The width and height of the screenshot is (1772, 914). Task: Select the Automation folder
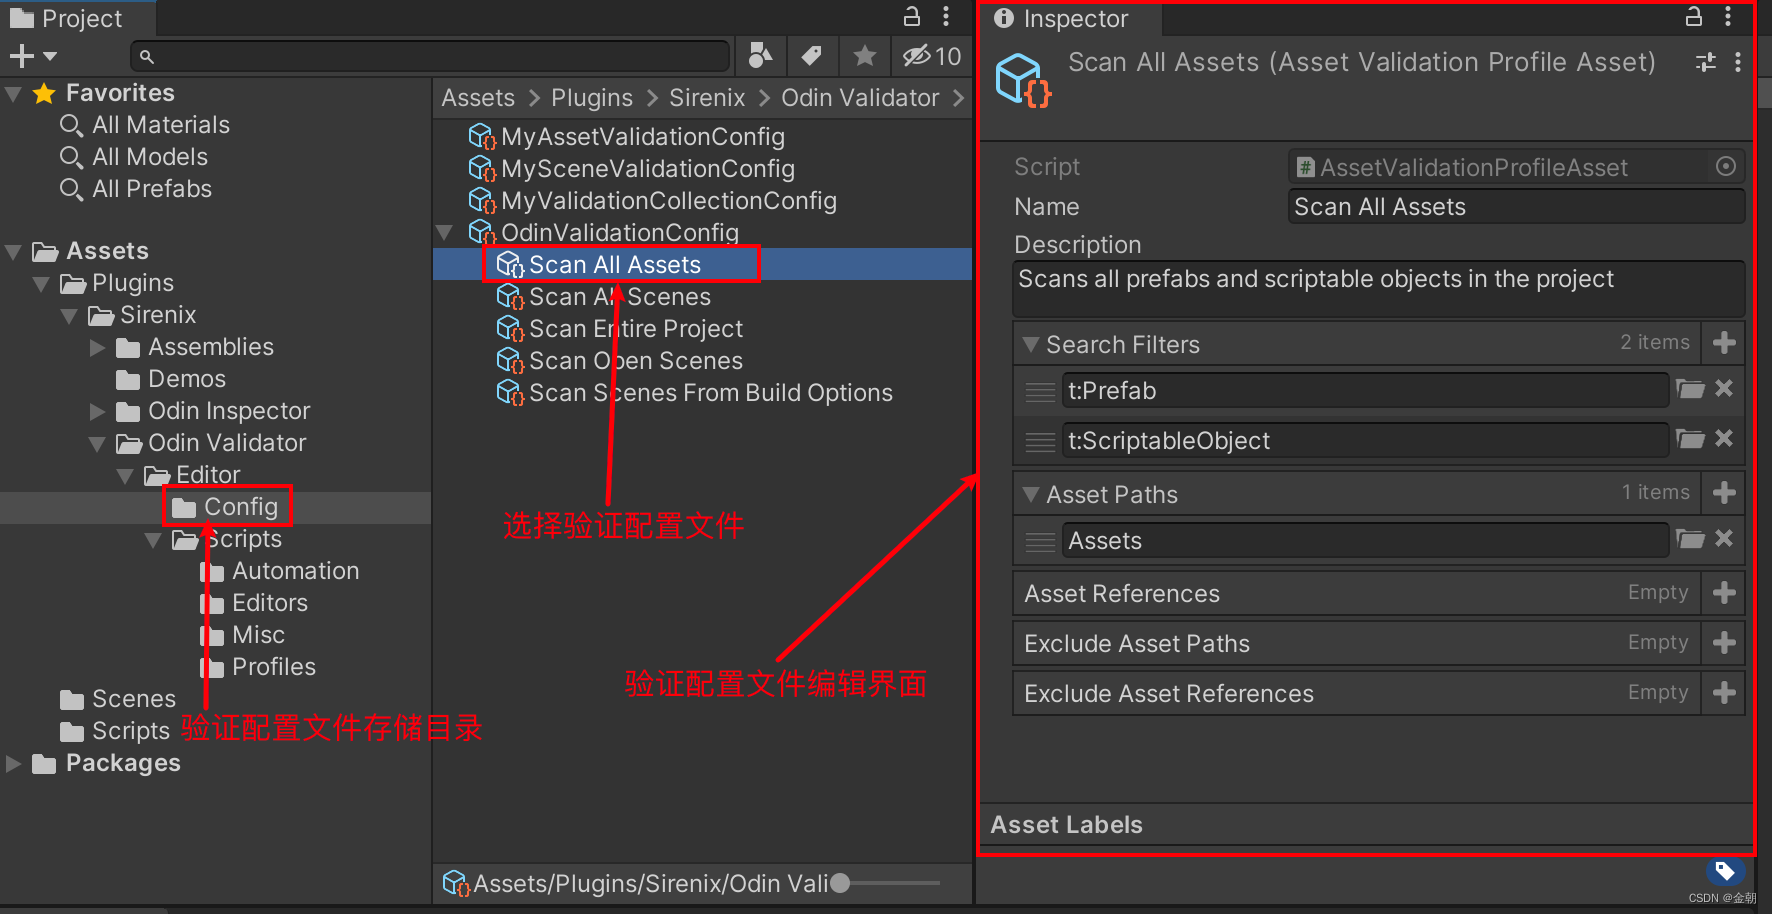point(295,571)
